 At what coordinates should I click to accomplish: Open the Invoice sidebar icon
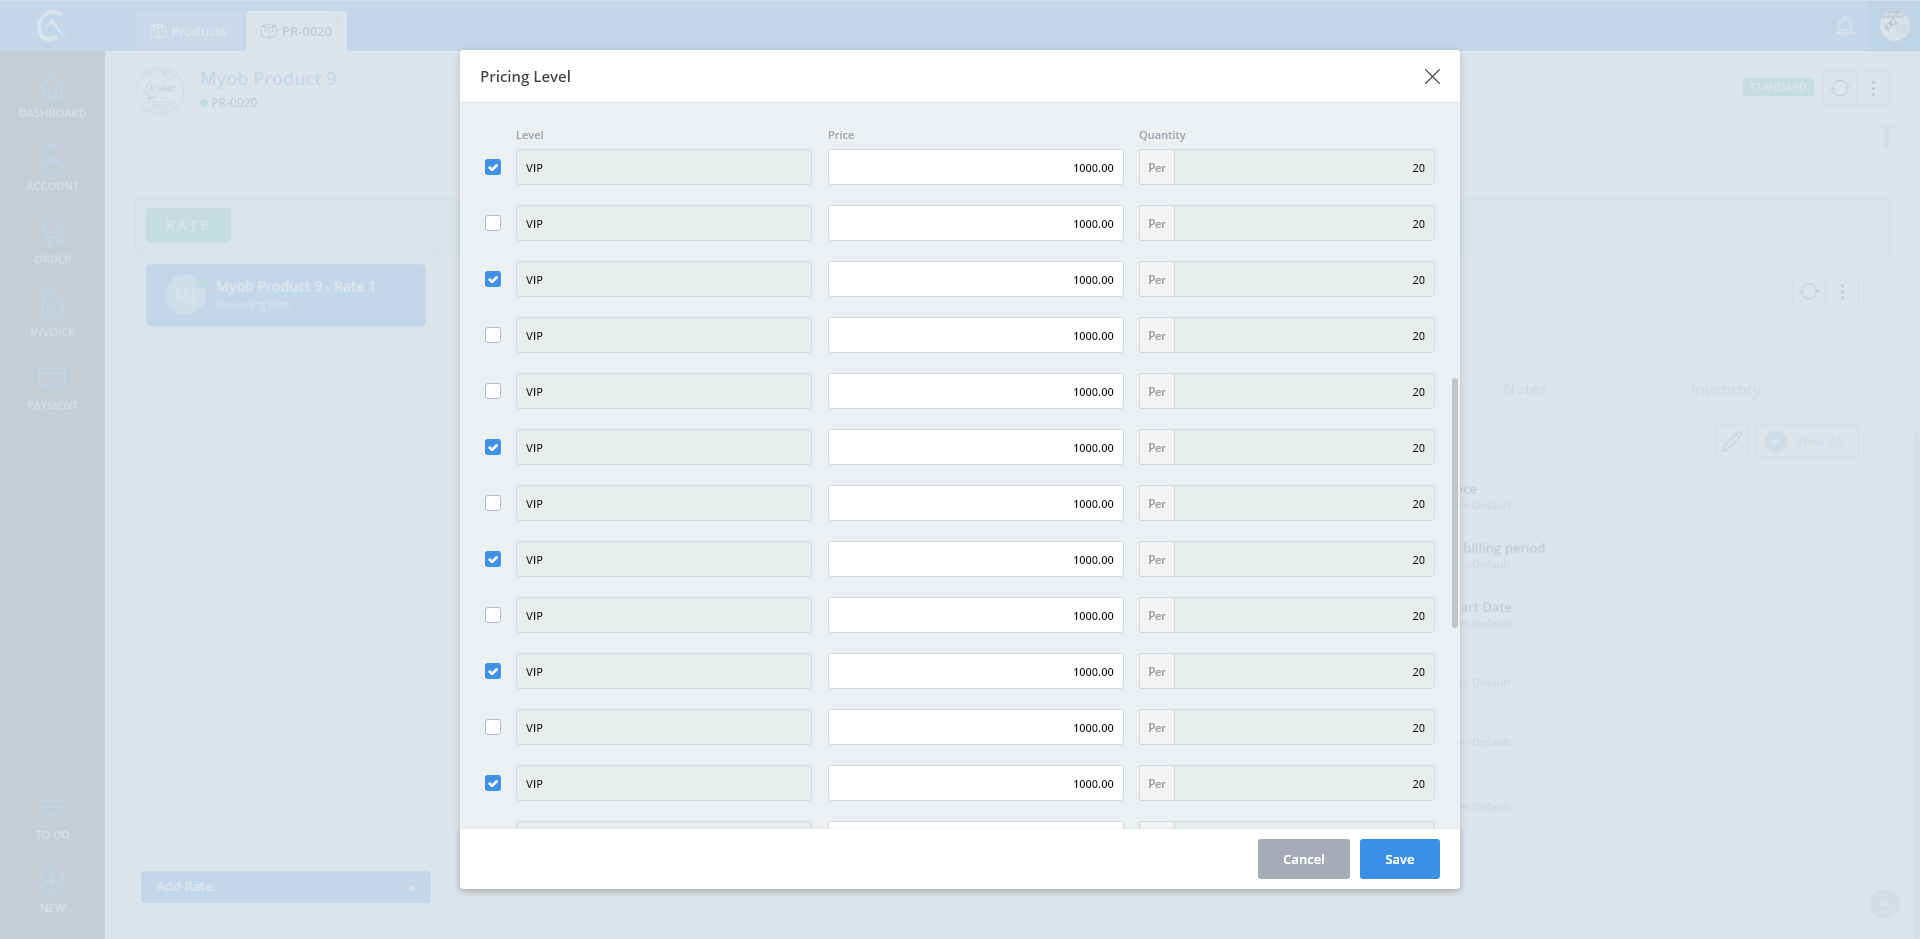pyautogui.click(x=52, y=306)
